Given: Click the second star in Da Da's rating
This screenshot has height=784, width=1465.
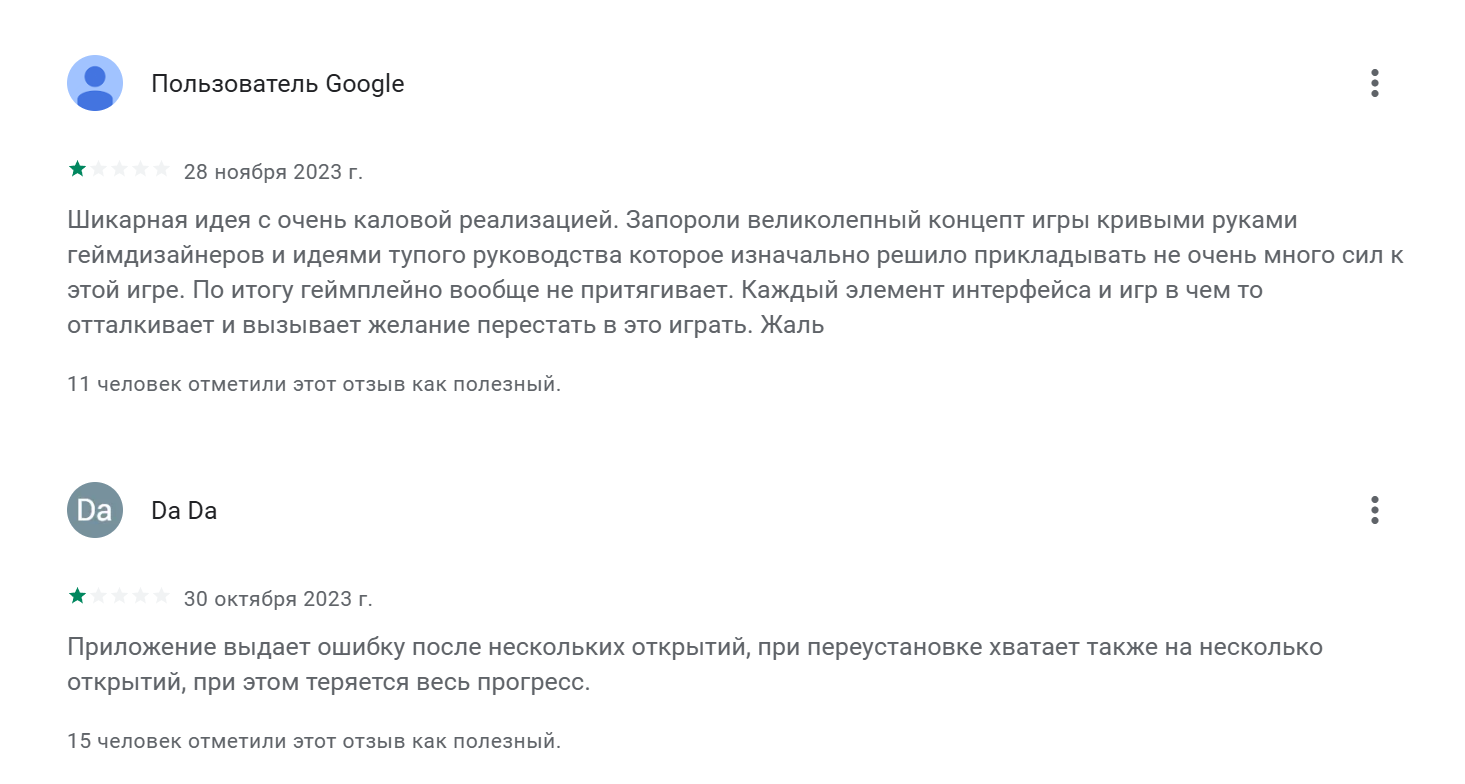Looking at the screenshot, I should click(x=98, y=596).
